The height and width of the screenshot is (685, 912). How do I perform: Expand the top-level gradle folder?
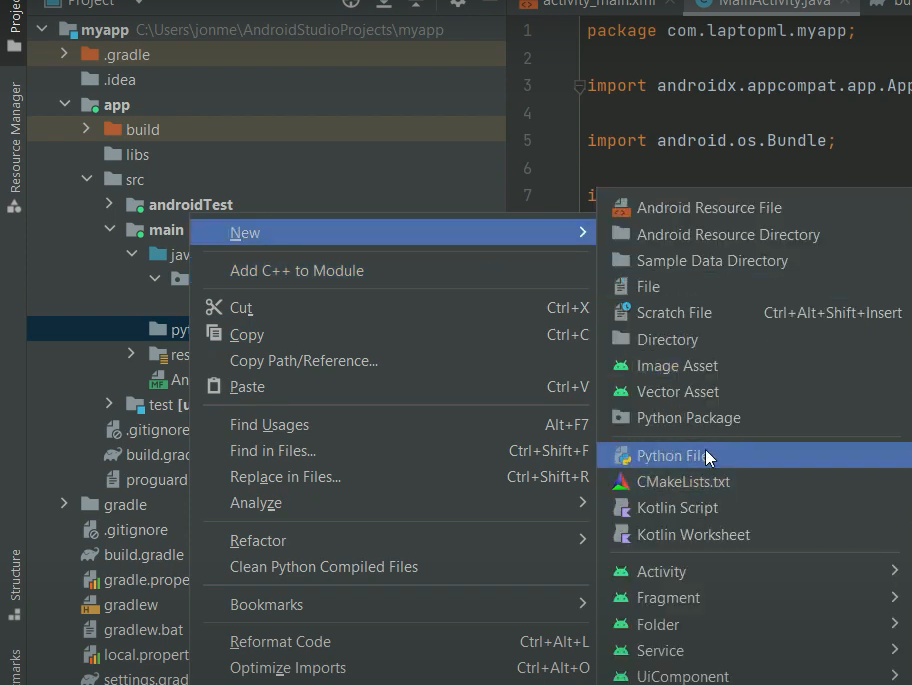pyautogui.click(x=64, y=504)
